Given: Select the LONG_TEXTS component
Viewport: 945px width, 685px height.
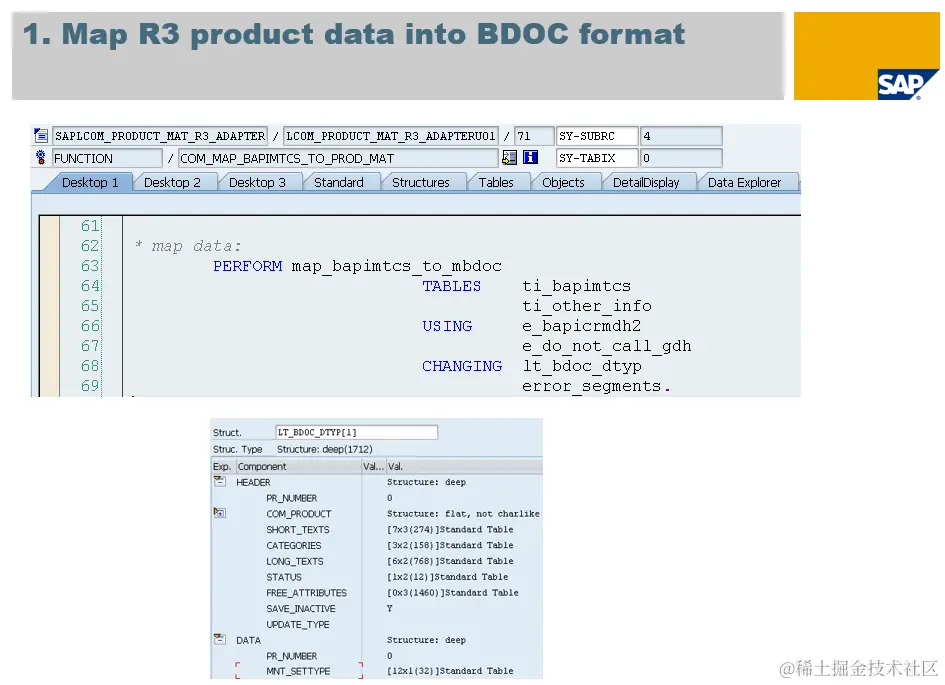Looking at the screenshot, I should click(x=295, y=561).
